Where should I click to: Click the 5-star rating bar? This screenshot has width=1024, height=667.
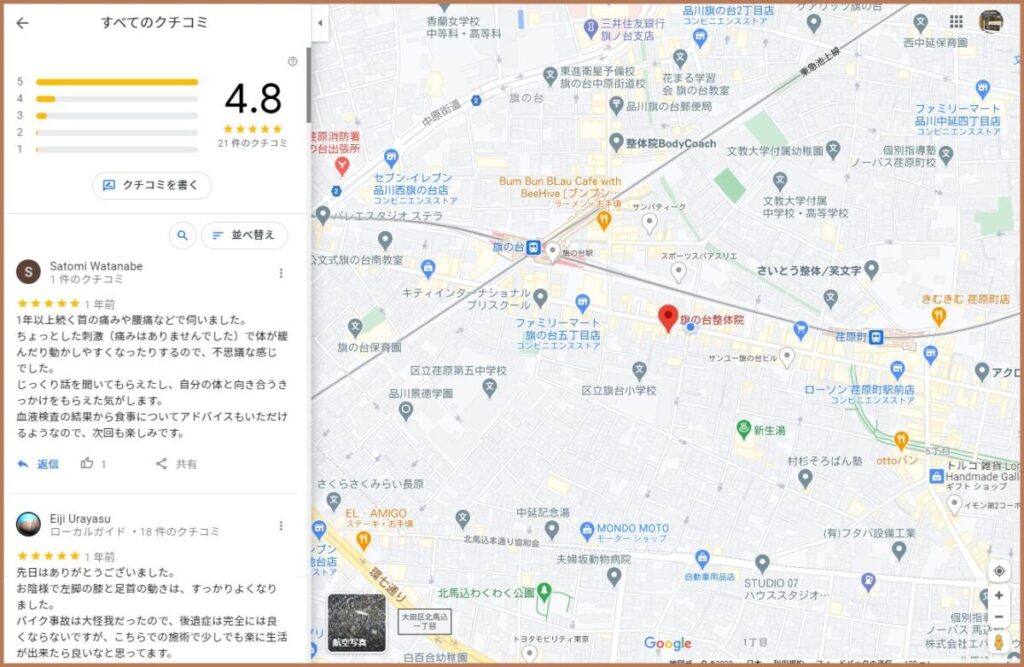(117, 82)
